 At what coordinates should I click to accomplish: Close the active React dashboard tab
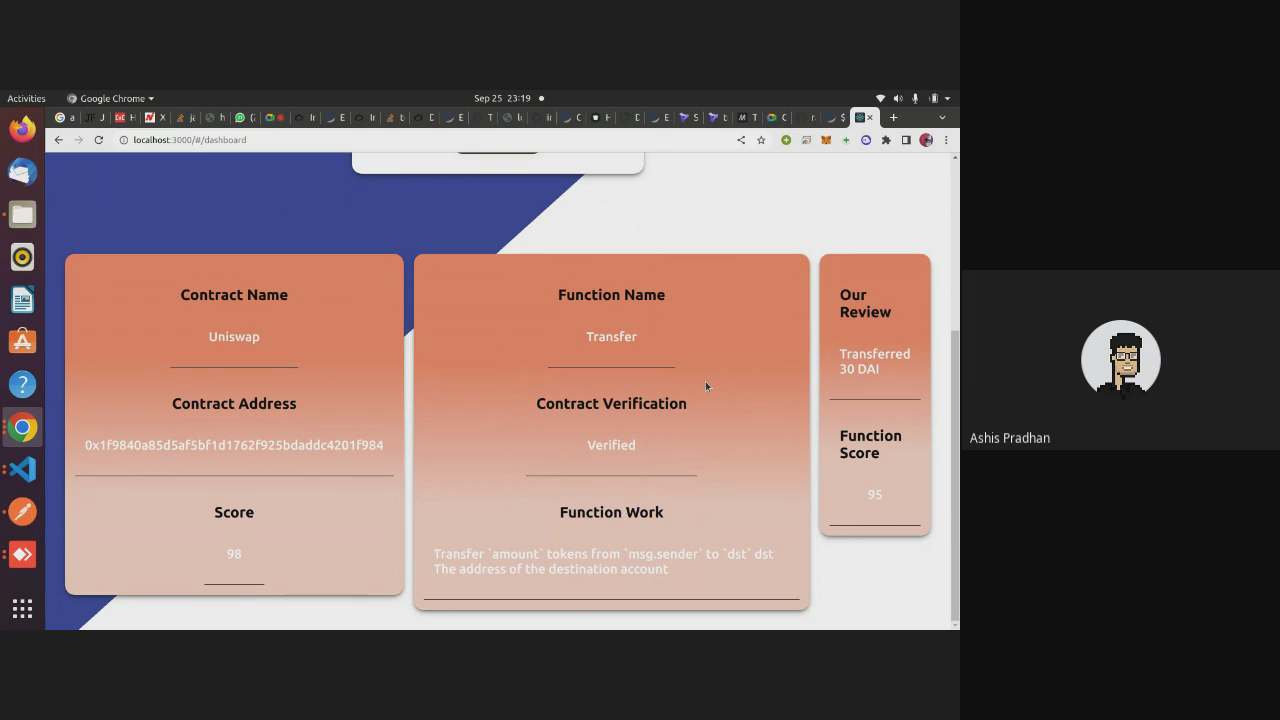click(x=870, y=118)
